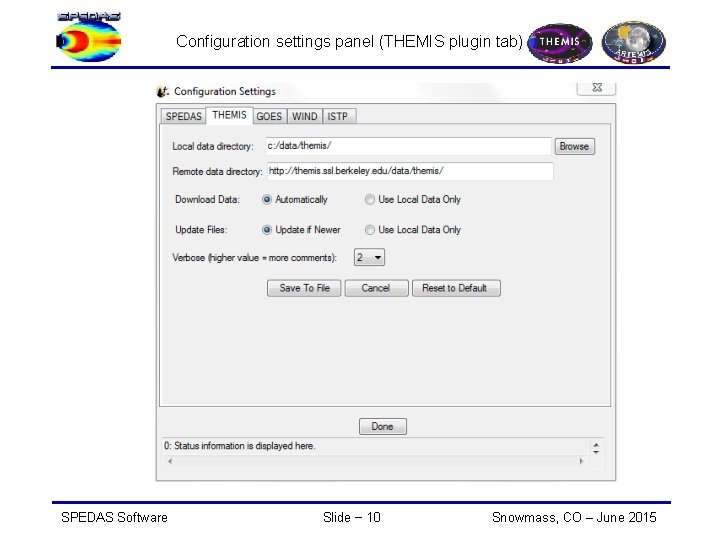Click the Configuration Settings window icon
Viewport: 720px width, 540px height.
(163, 91)
